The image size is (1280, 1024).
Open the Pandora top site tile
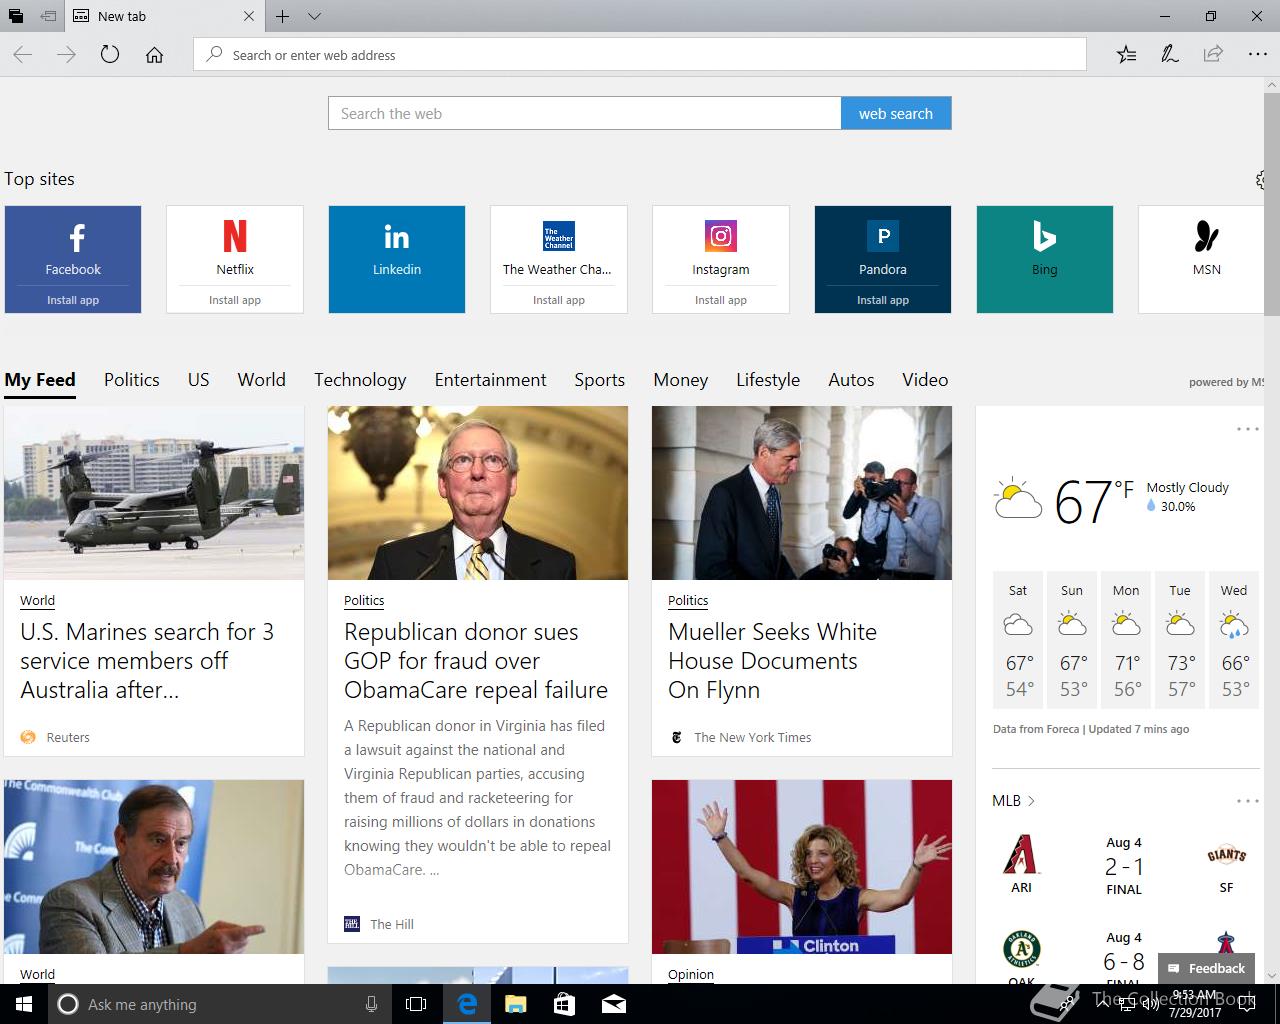tap(883, 259)
